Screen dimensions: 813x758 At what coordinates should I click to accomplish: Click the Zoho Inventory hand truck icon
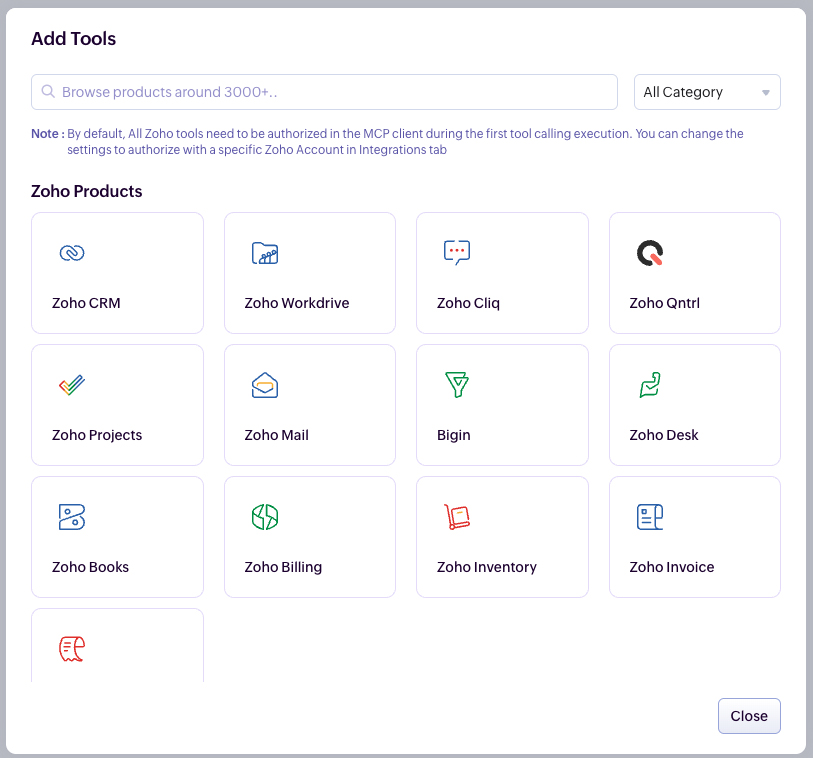(457, 517)
